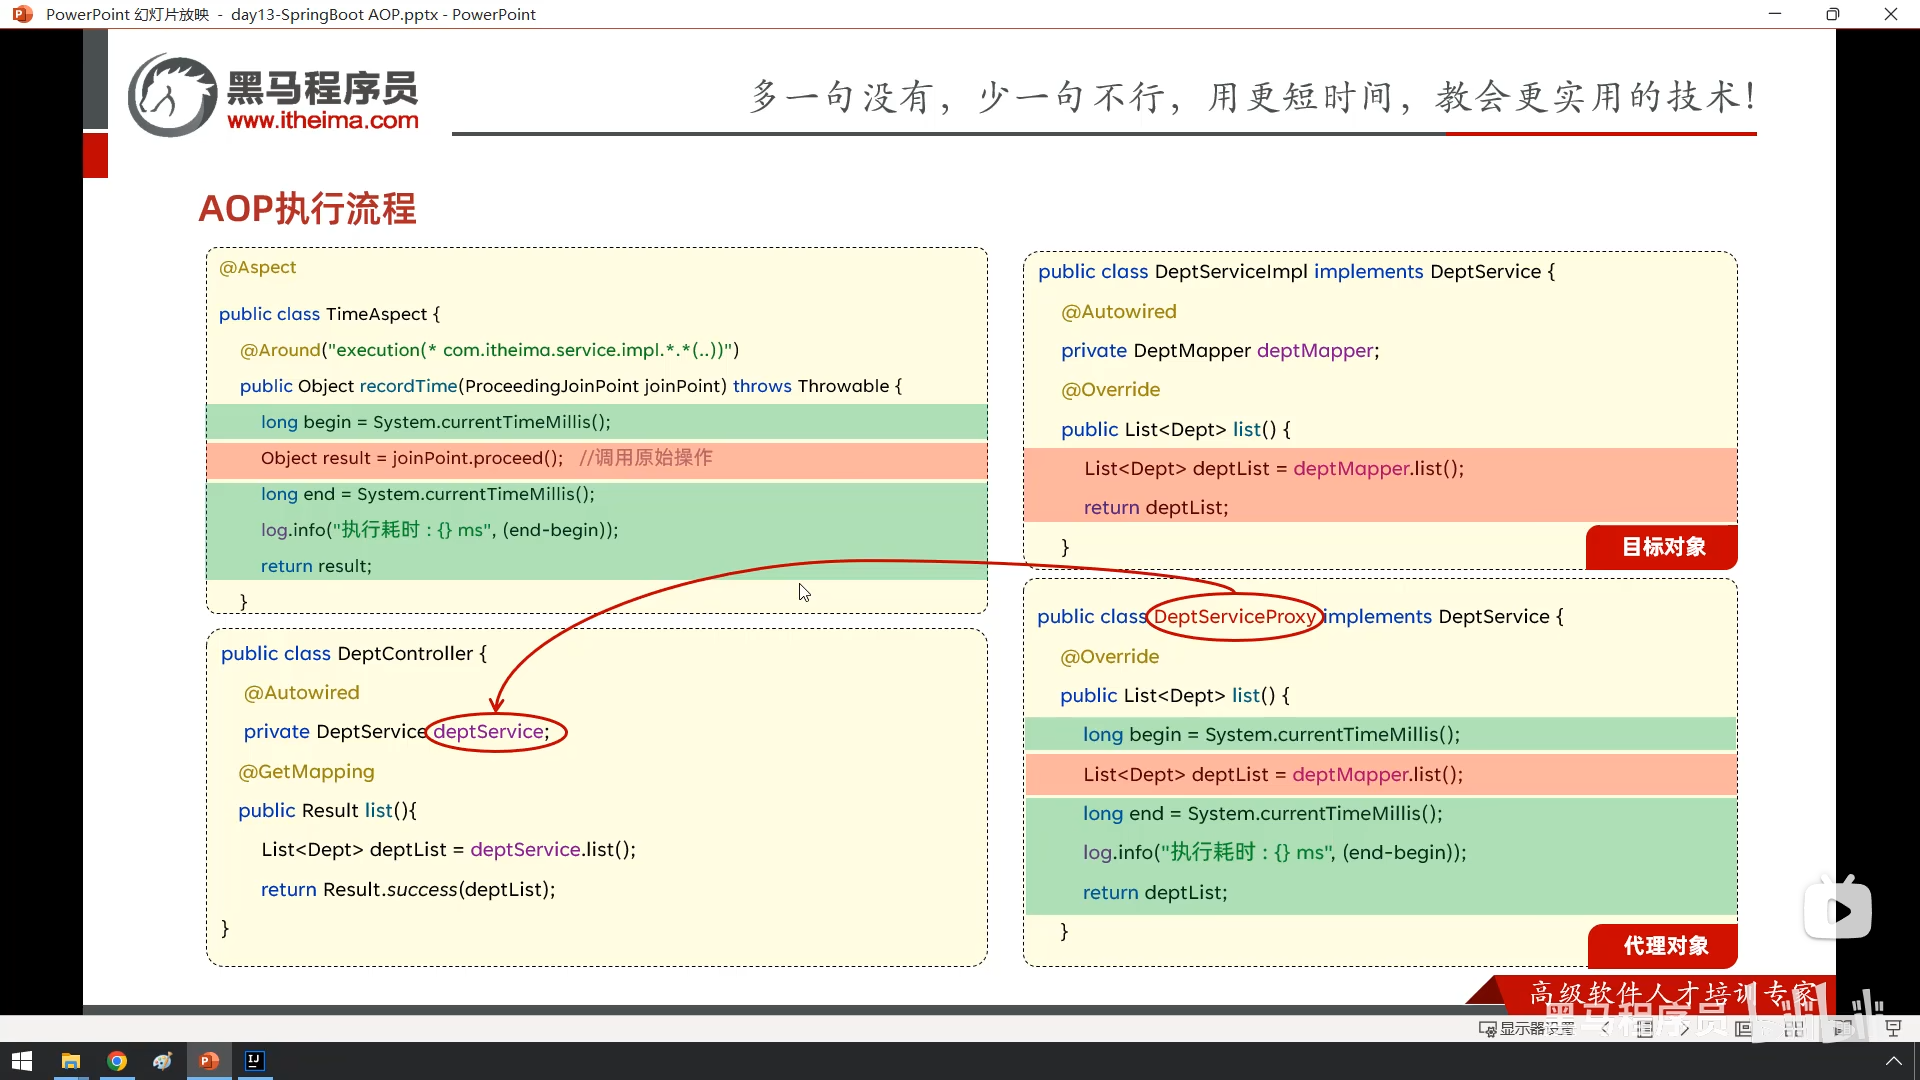Viewport: 1920px width, 1080px height.
Task: Click the 'public class TimeAspect {' line
Action: (x=329, y=314)
